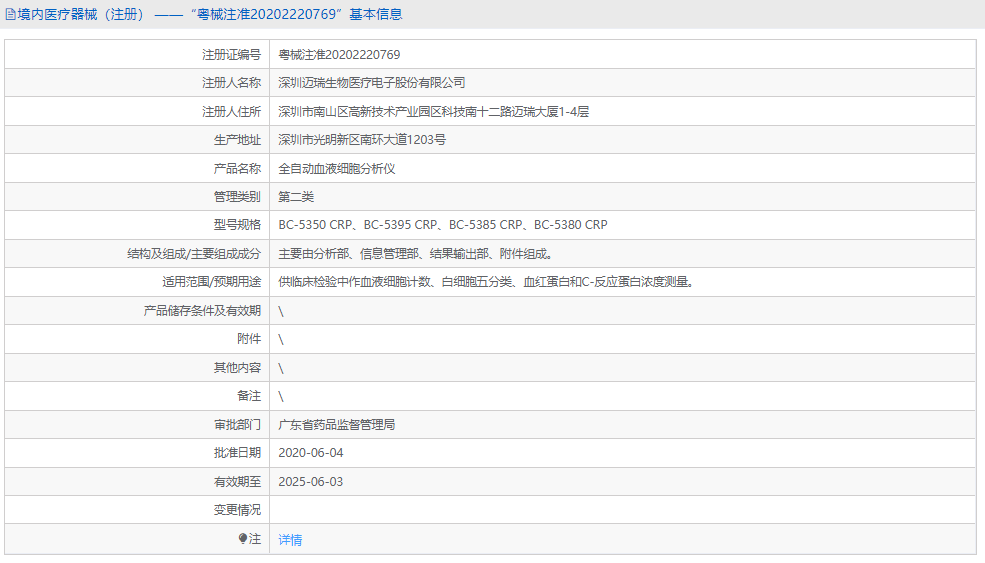Click the 批准日期 row label

click(x=237, y=453)
